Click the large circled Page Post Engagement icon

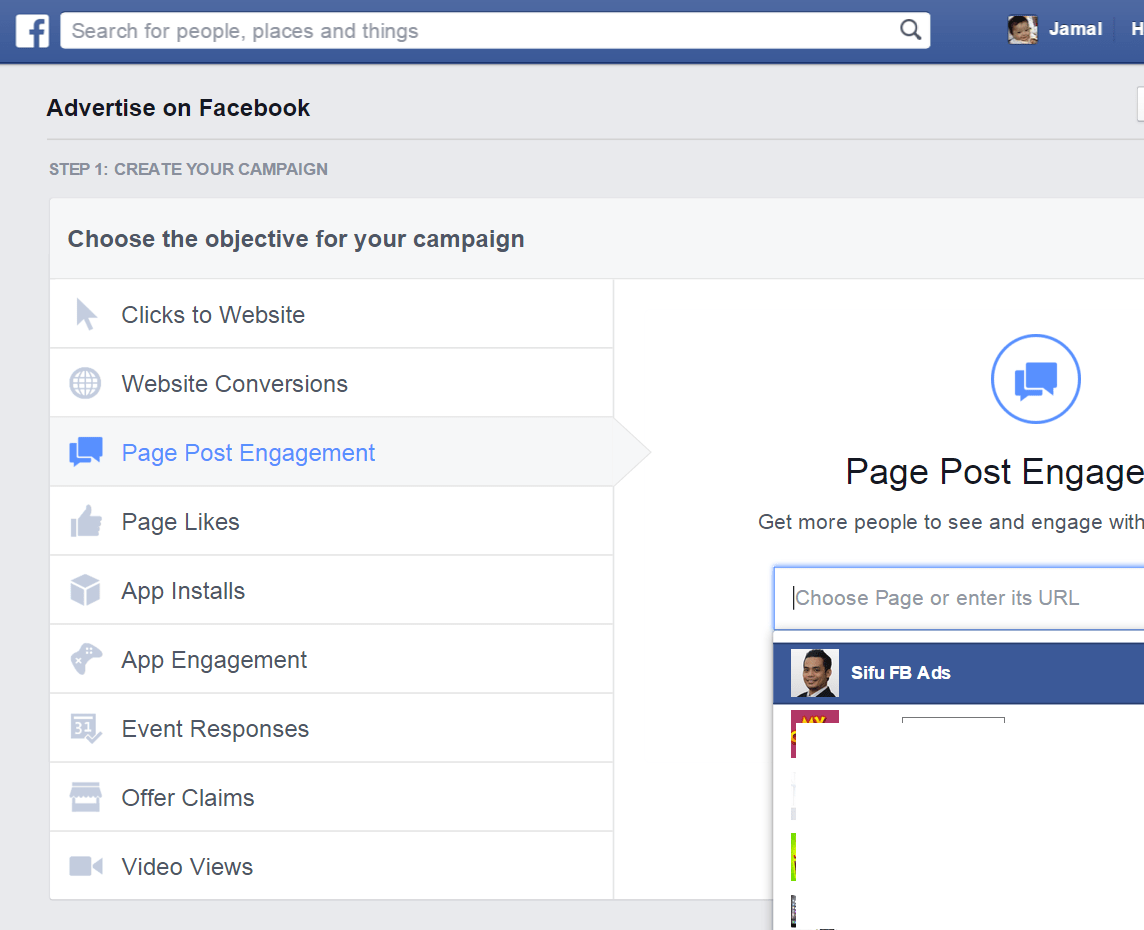1035,379
